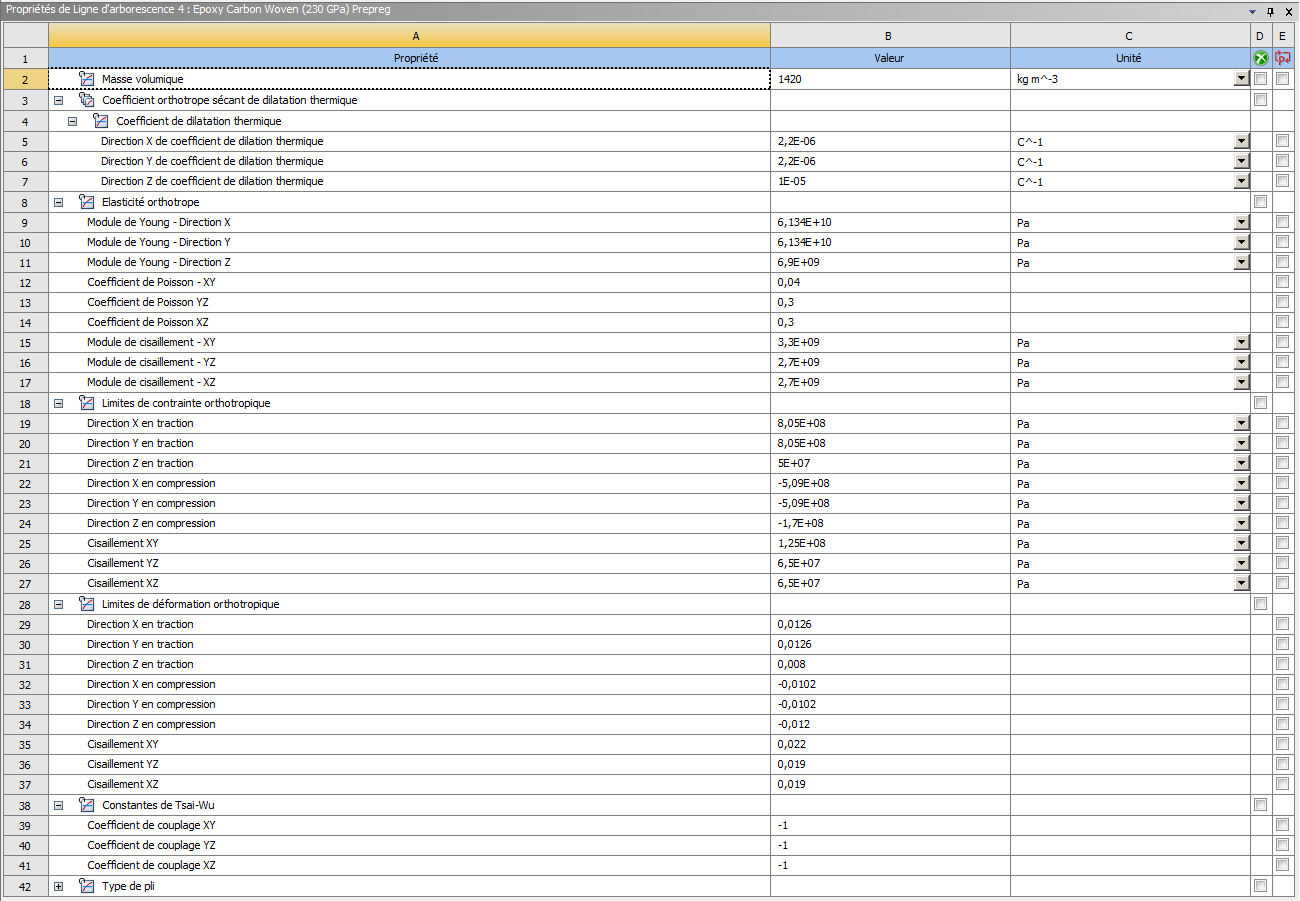The image size is (1300, 901).
Task: Click the Constantes de Tsai-Wu property icon
Action: pos(87,805)
